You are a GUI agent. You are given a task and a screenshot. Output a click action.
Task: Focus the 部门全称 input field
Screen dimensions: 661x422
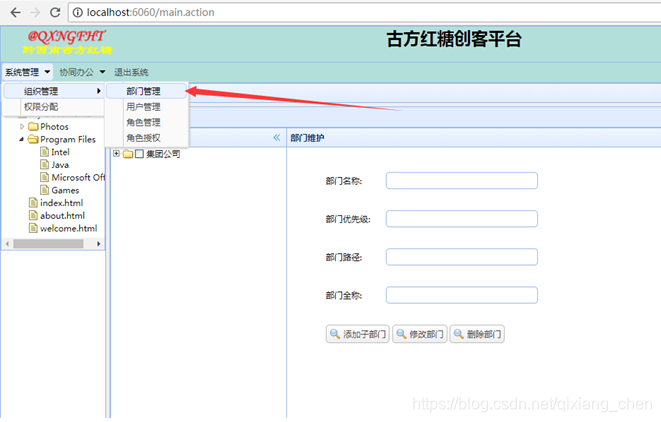[462, 295]
